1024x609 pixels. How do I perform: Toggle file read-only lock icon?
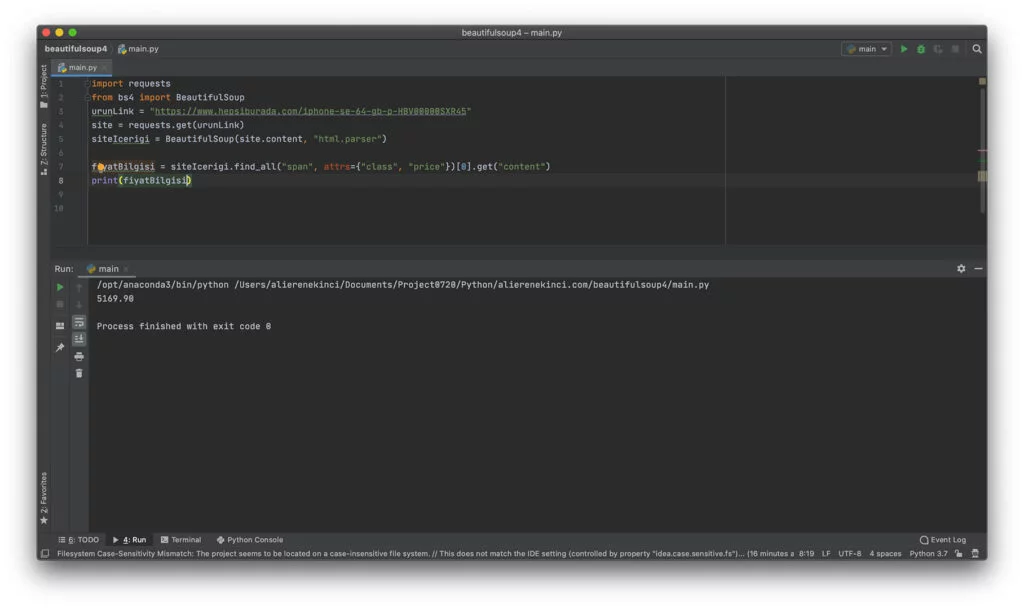(958, 554)
